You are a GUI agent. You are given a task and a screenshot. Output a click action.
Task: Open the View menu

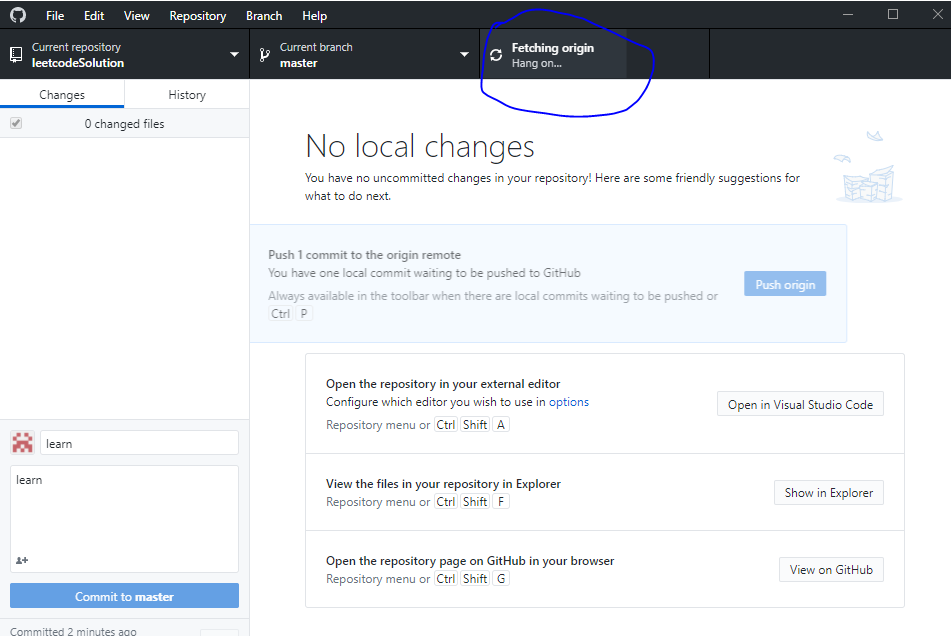[136, 16]
